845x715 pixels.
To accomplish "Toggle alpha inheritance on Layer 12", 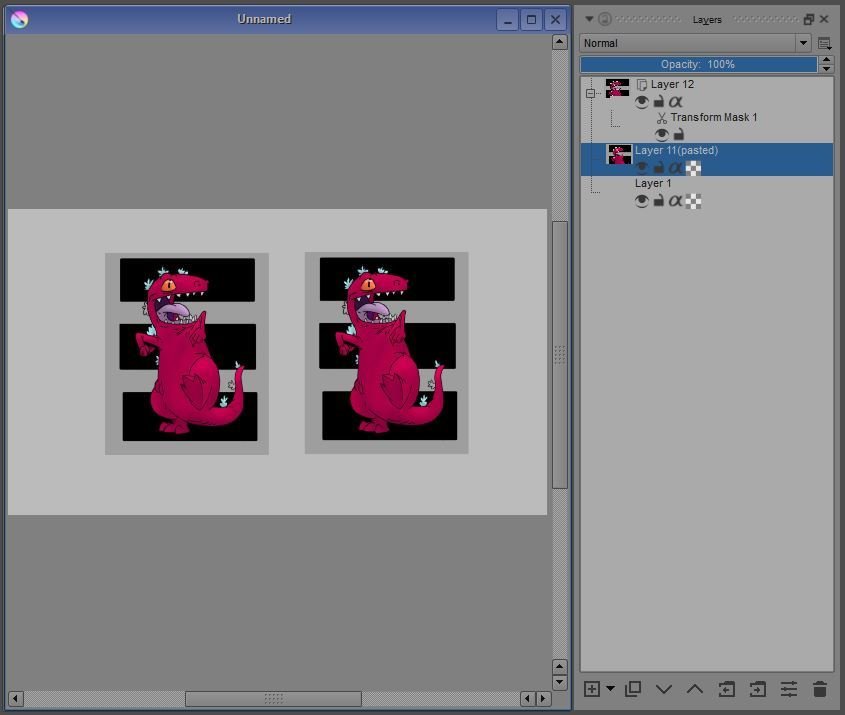I will coord(675,101).
